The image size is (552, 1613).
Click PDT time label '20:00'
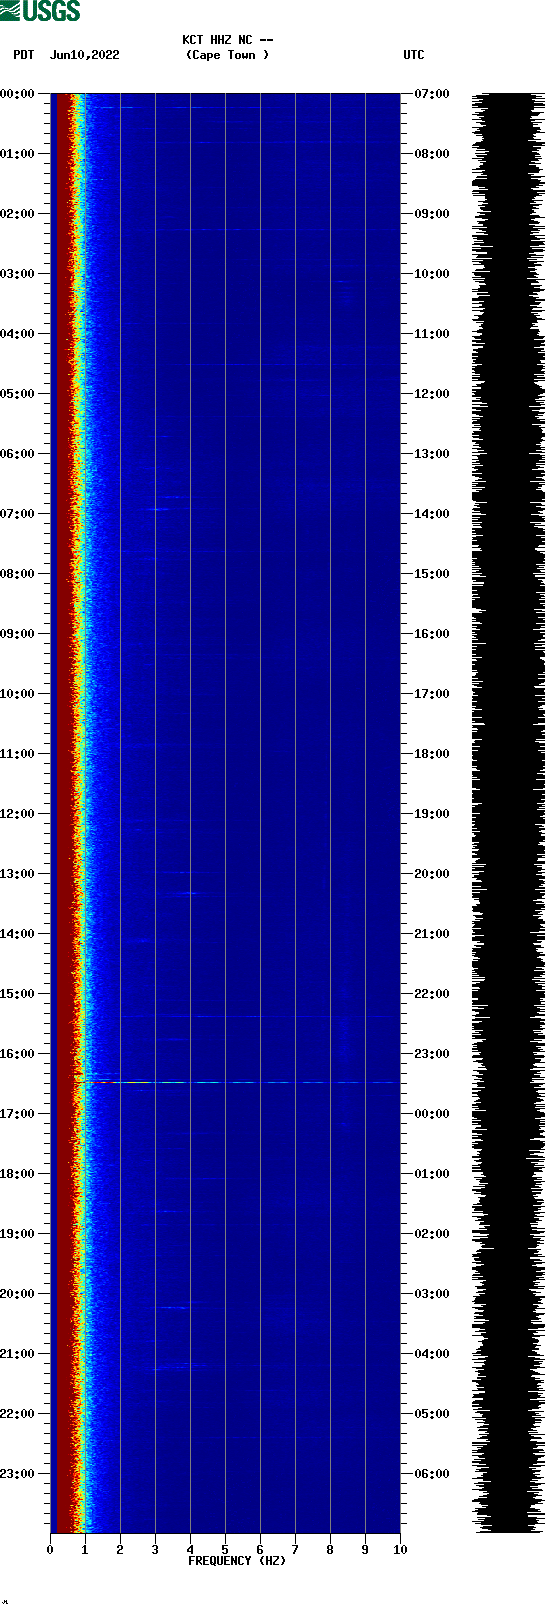[18, 1294]
